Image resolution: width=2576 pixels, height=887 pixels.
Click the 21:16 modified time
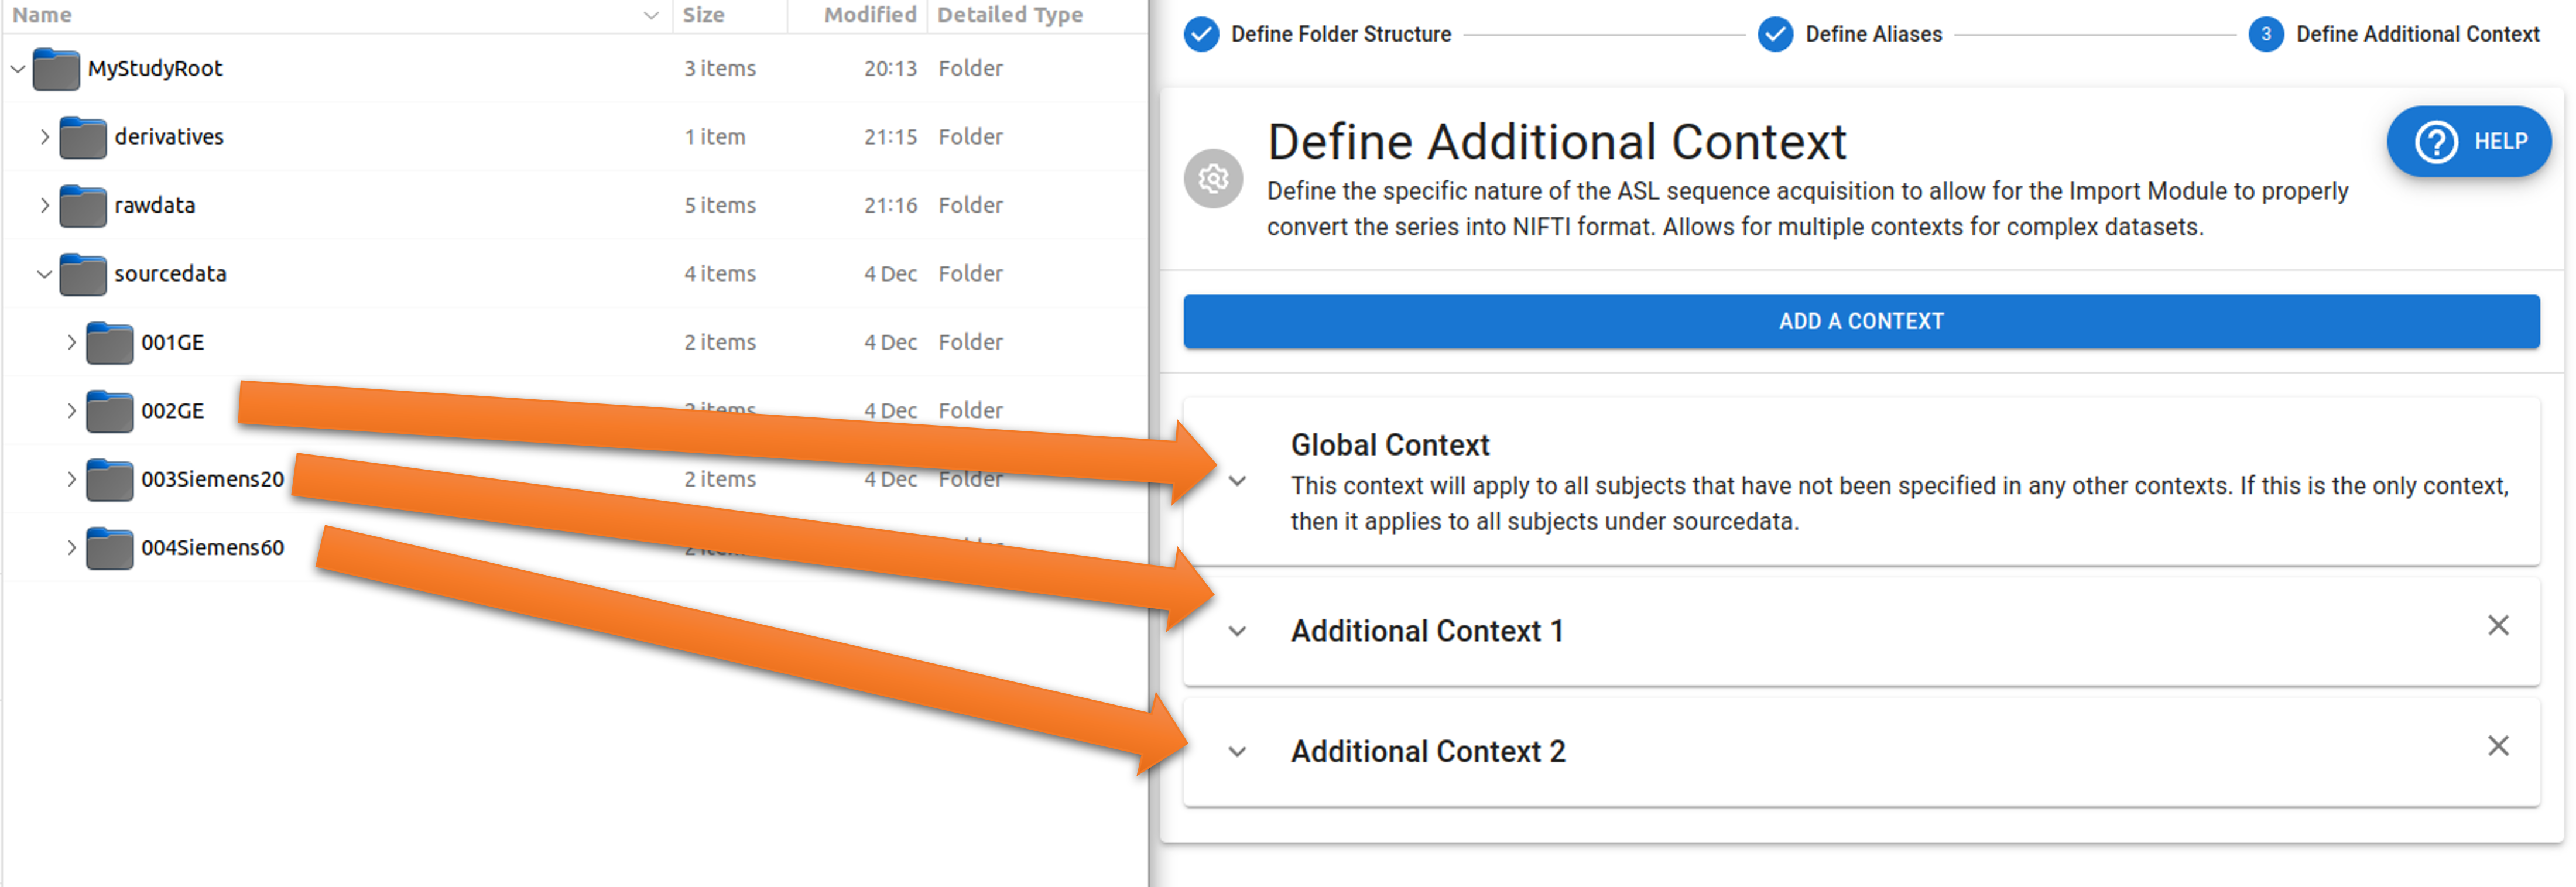pyautogui.click(x=890, y=206)
